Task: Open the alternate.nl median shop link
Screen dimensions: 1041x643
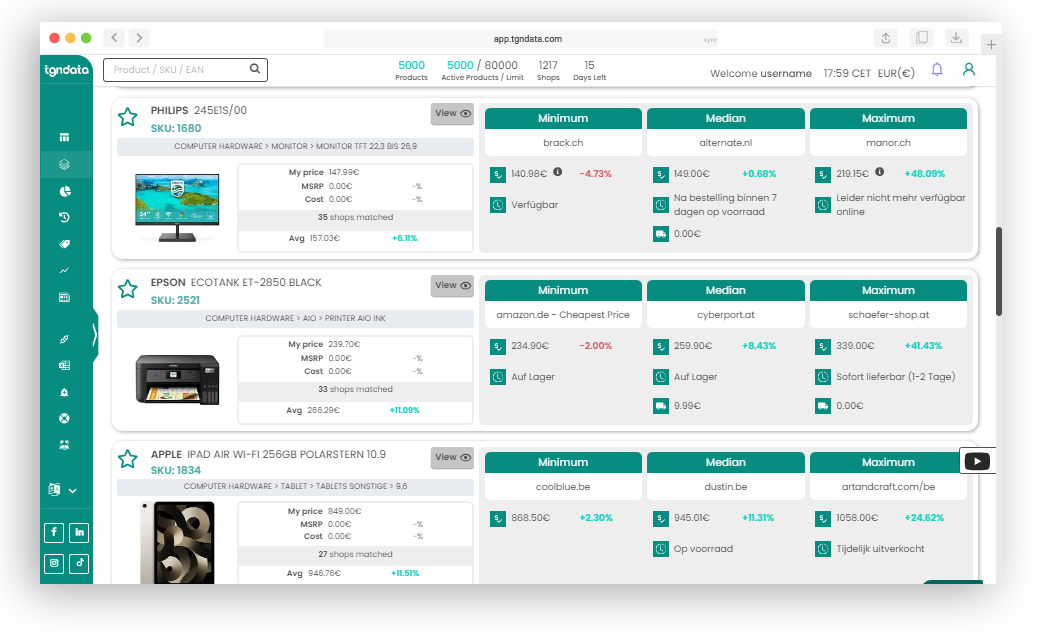Action: click(726, 143)
